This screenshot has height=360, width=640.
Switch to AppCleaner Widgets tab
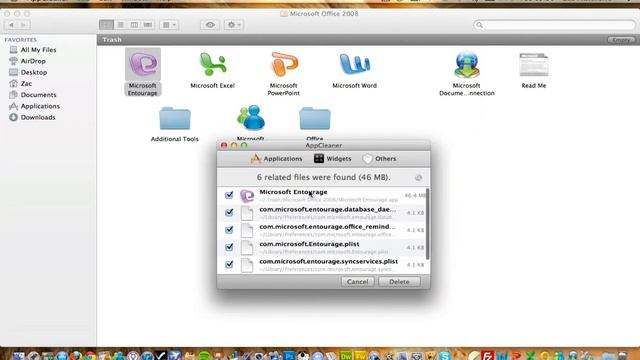pos(332,159)
